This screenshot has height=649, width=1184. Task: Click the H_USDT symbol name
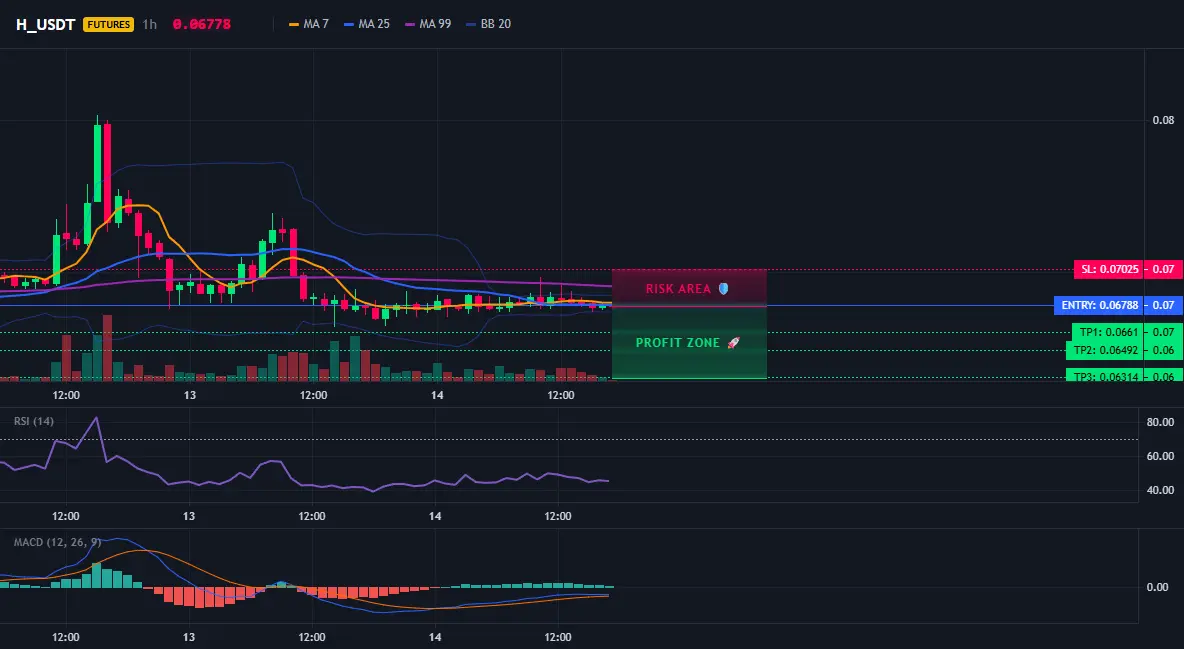[x=45, y=24]
